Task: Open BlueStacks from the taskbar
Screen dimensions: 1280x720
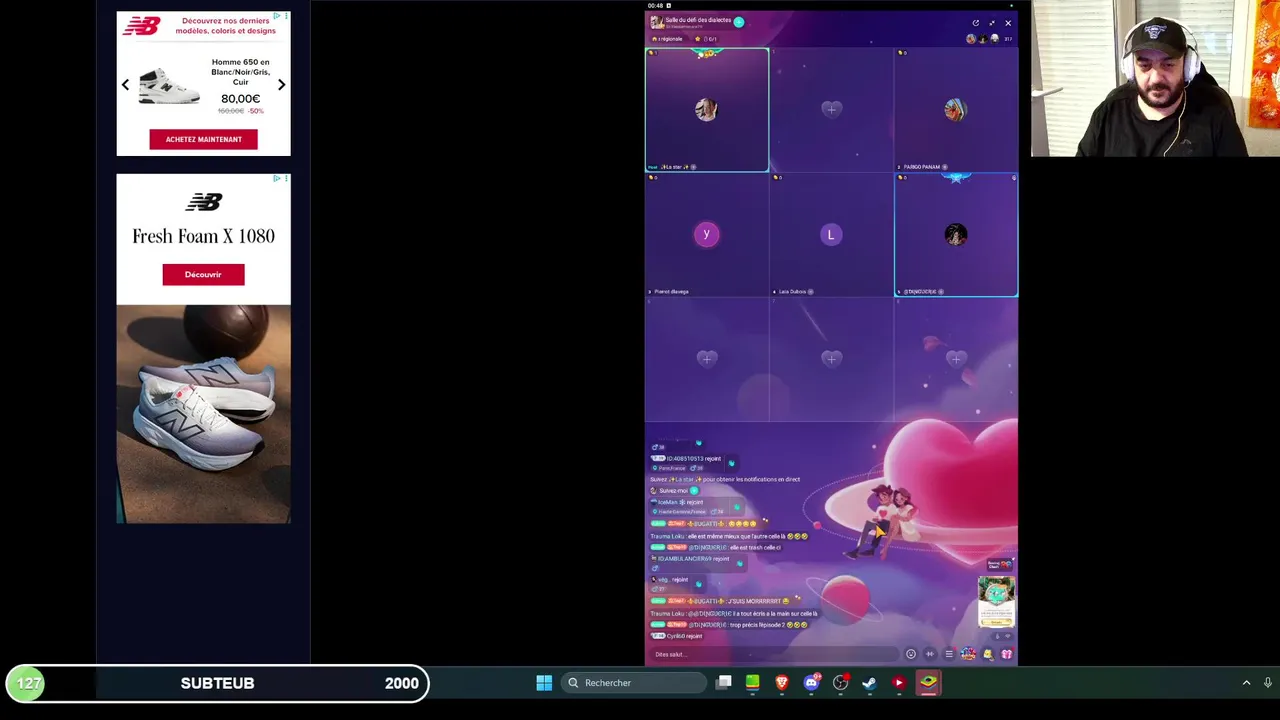Action: coord(928,683)
